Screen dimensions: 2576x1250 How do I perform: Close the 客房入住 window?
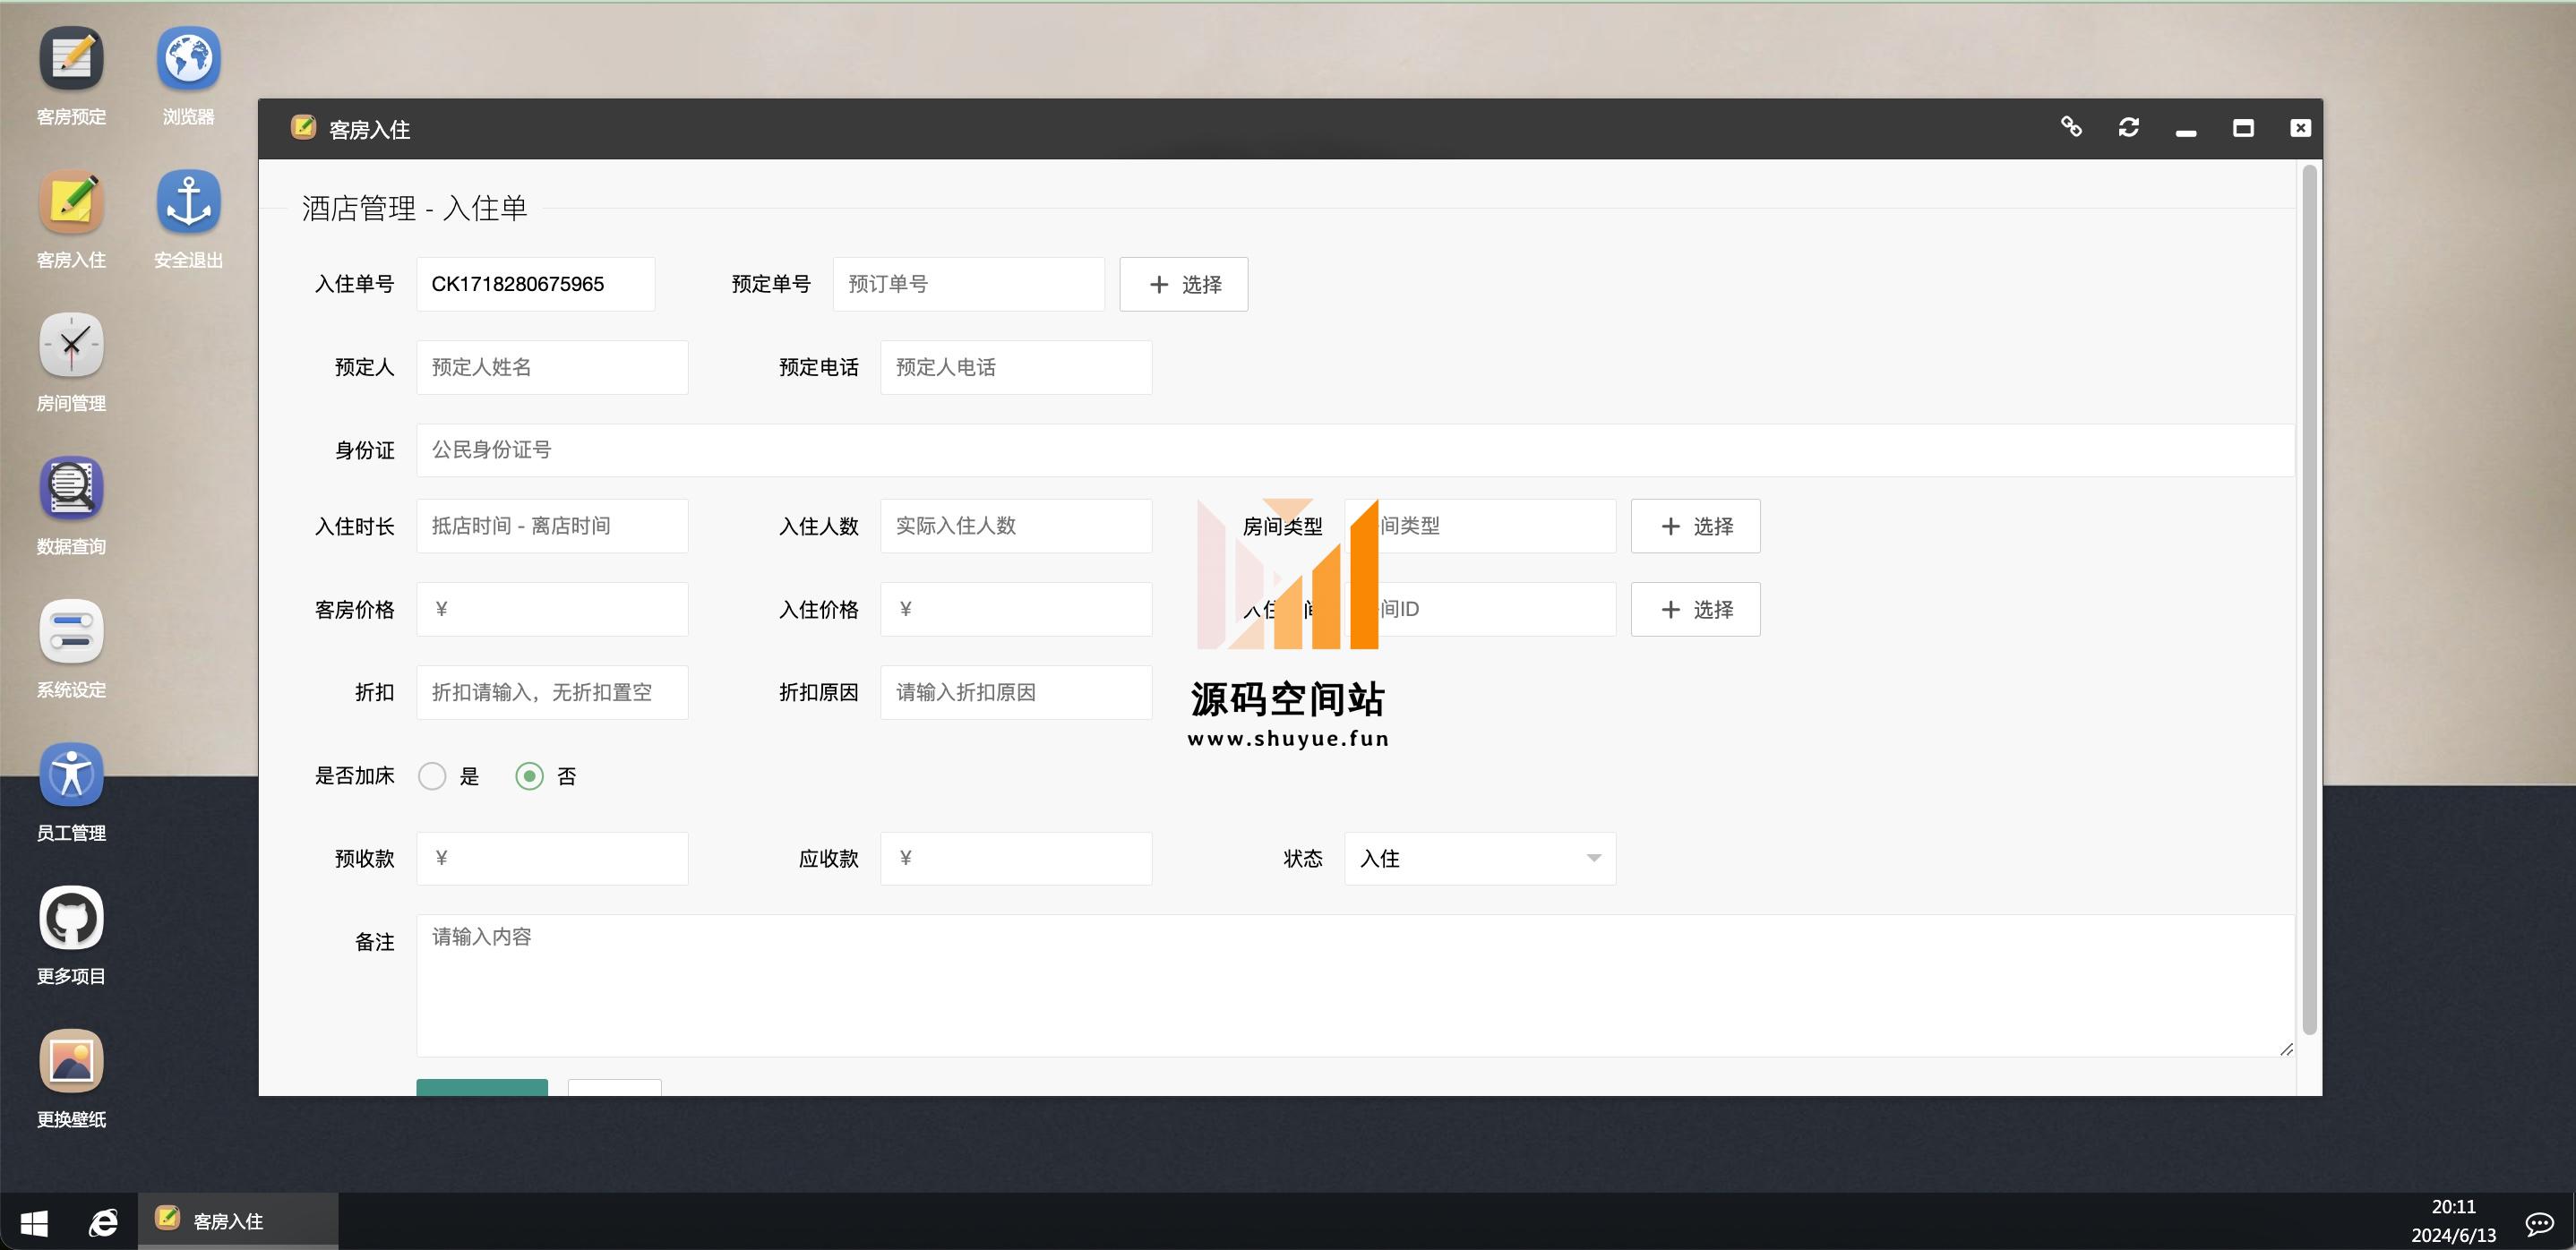pyautogui.click(x=2300, y=128)
